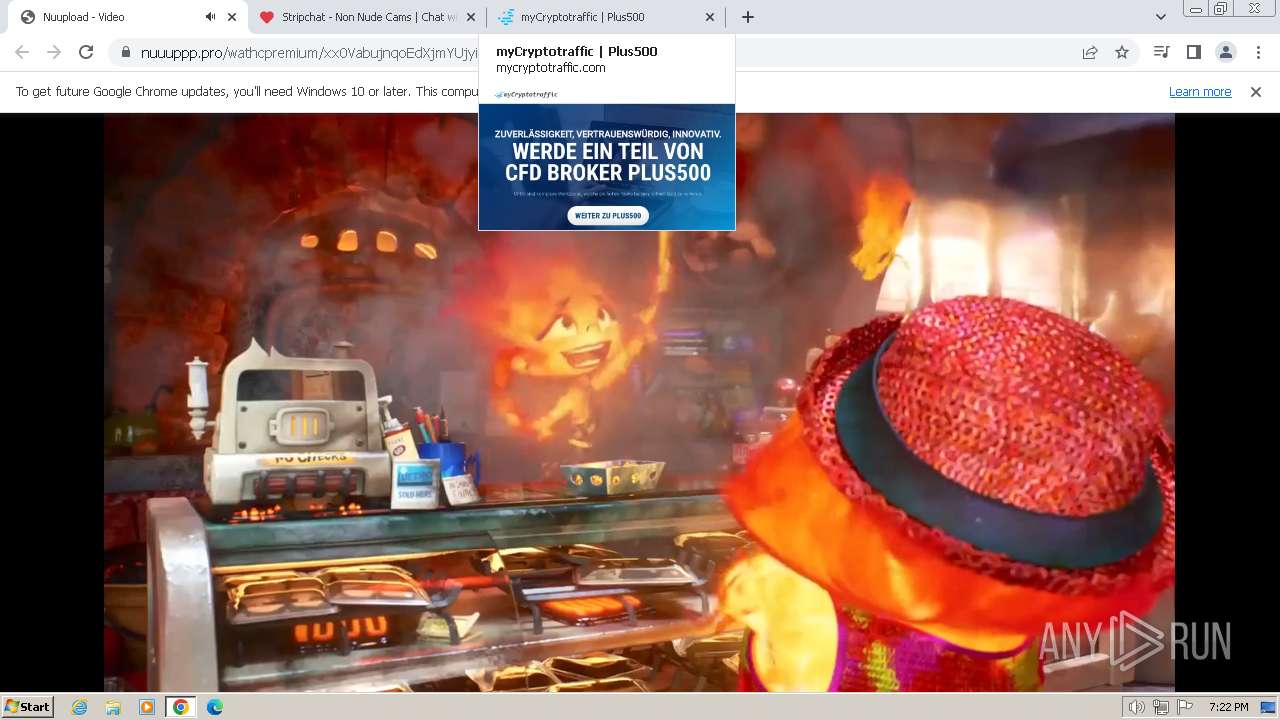Close the Stripchat tab
Viewport: 1280px width, 720px height.
coord(471,17)
